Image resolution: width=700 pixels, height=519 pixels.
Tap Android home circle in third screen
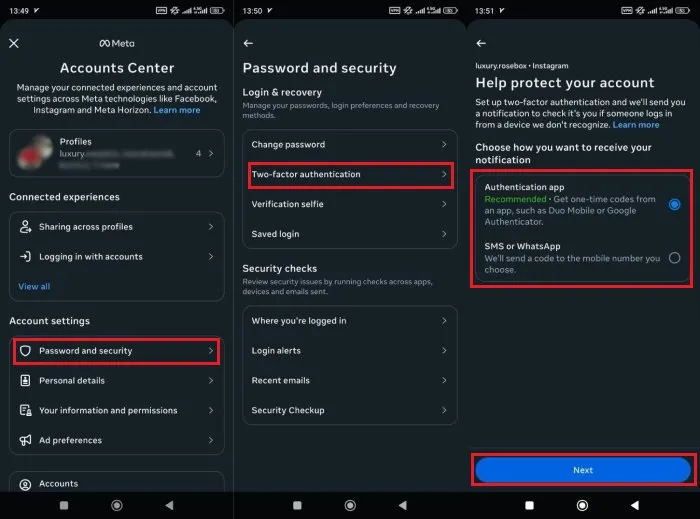582,505
